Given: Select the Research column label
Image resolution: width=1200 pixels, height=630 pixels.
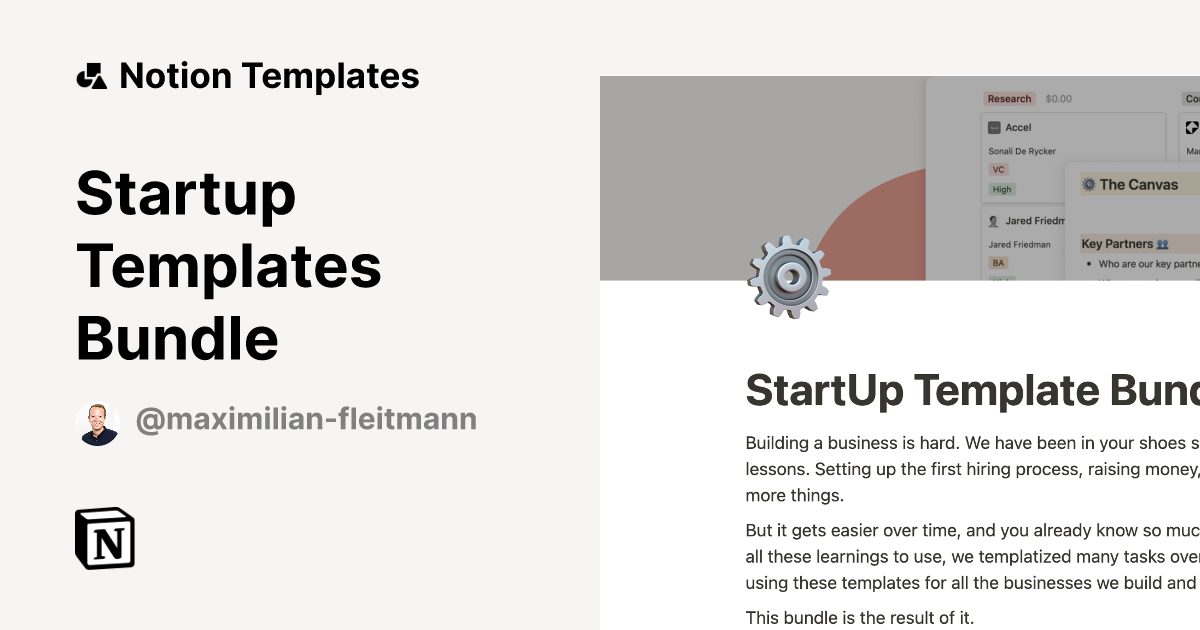Looking at the screenshot, I should coord(1009,98).
